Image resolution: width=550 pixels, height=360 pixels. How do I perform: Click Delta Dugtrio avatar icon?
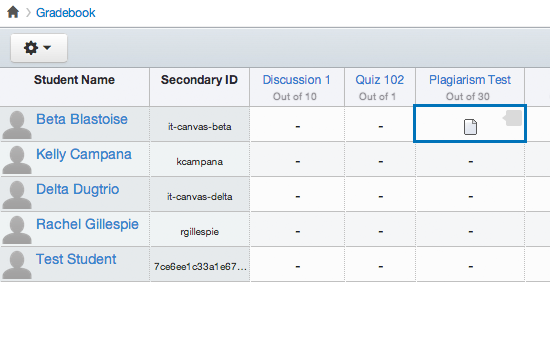coord(16,195)
